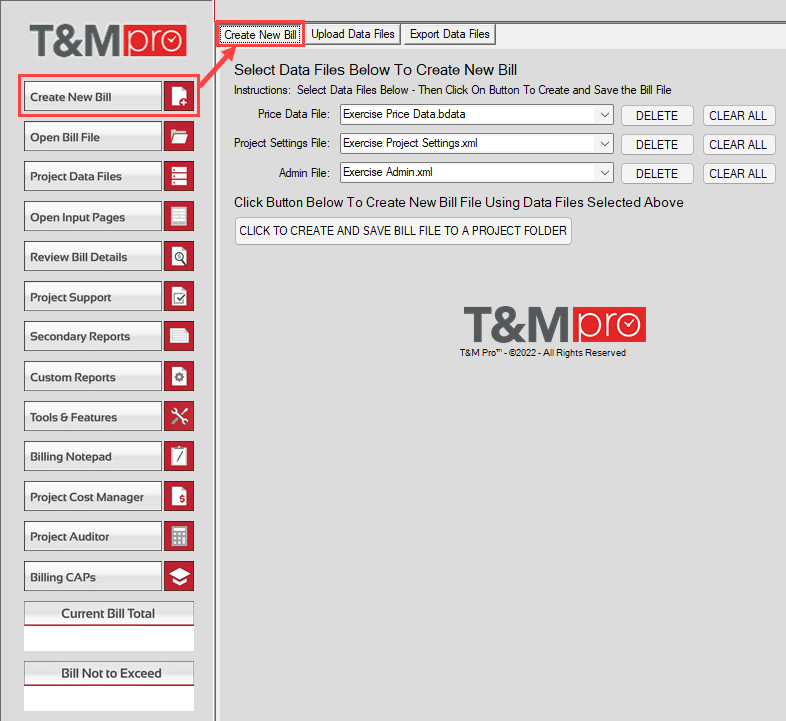The width and height of the screenshot is (786, 721).
Task: Open the Open Bill File sidebar button
Action: coord(93,136)
